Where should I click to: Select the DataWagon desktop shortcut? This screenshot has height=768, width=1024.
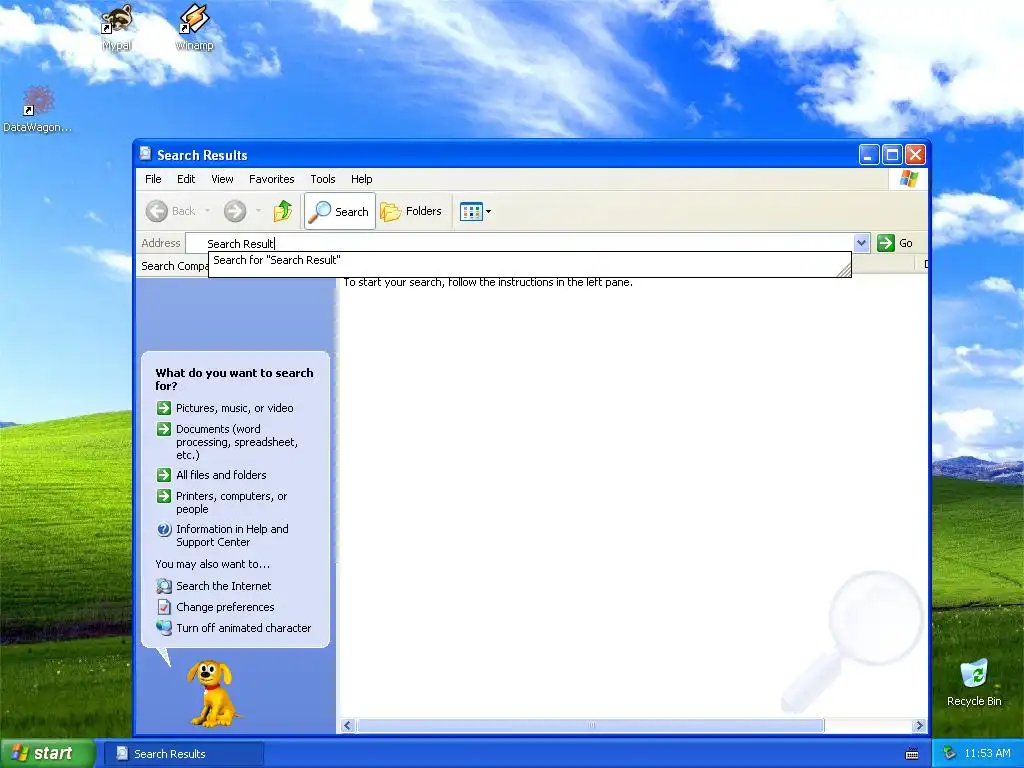[x=37, y=109]
